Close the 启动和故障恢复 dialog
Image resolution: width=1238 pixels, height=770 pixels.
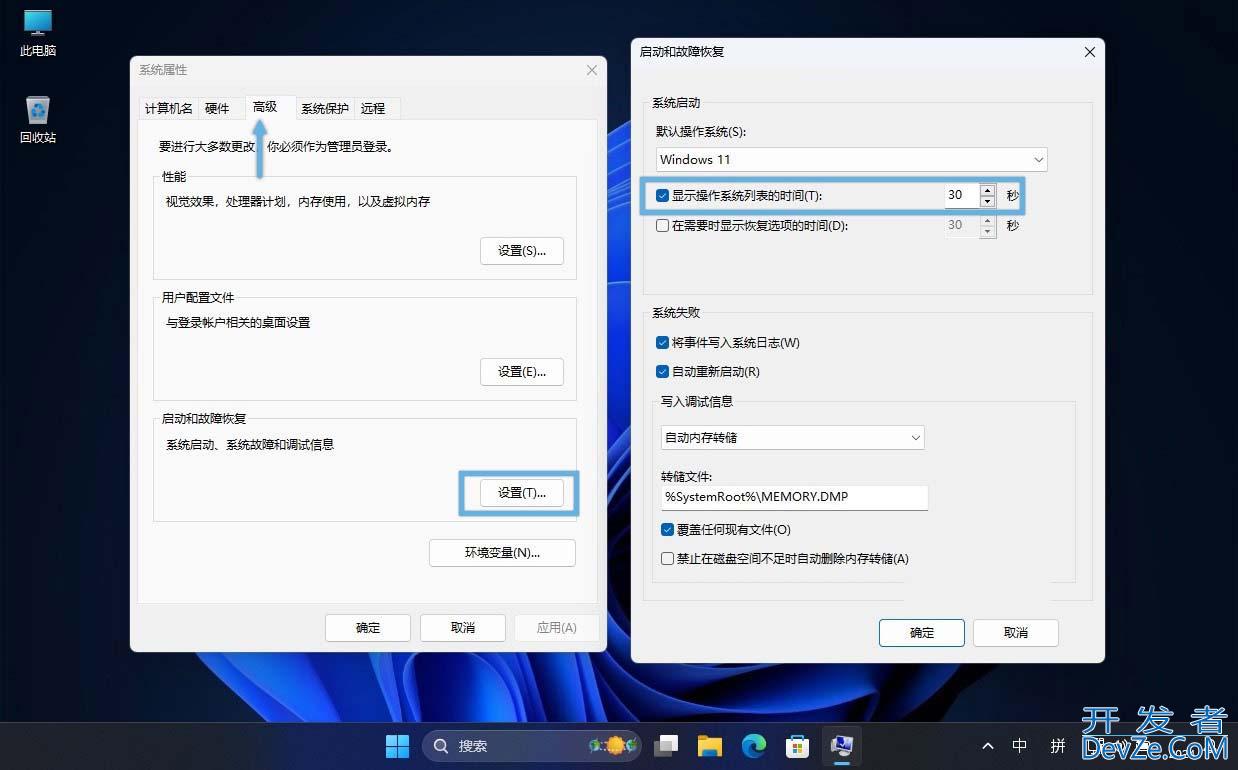(x=1090, y=52)
